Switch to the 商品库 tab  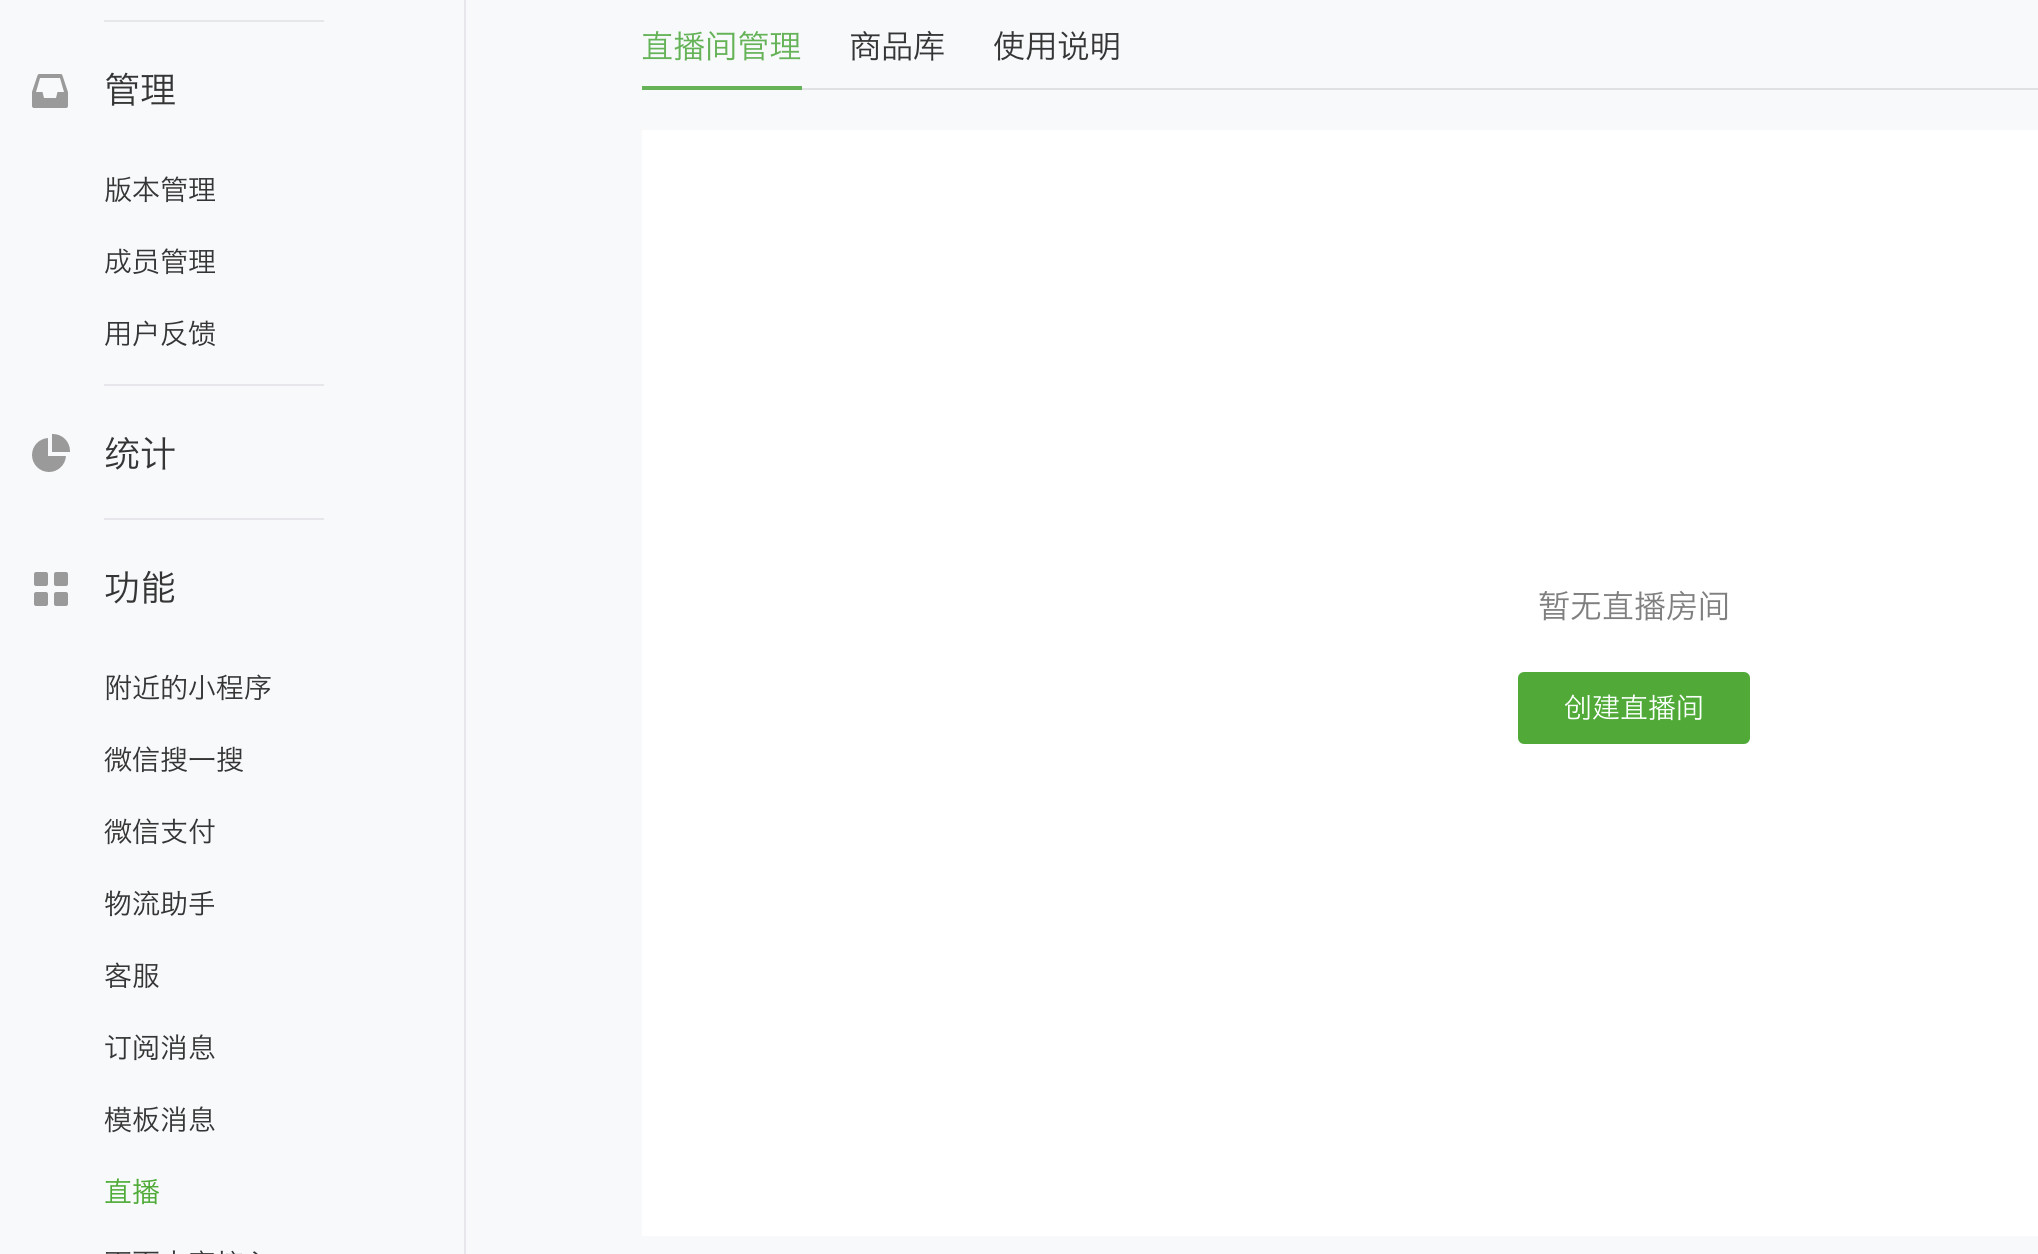tap(897, 47)
